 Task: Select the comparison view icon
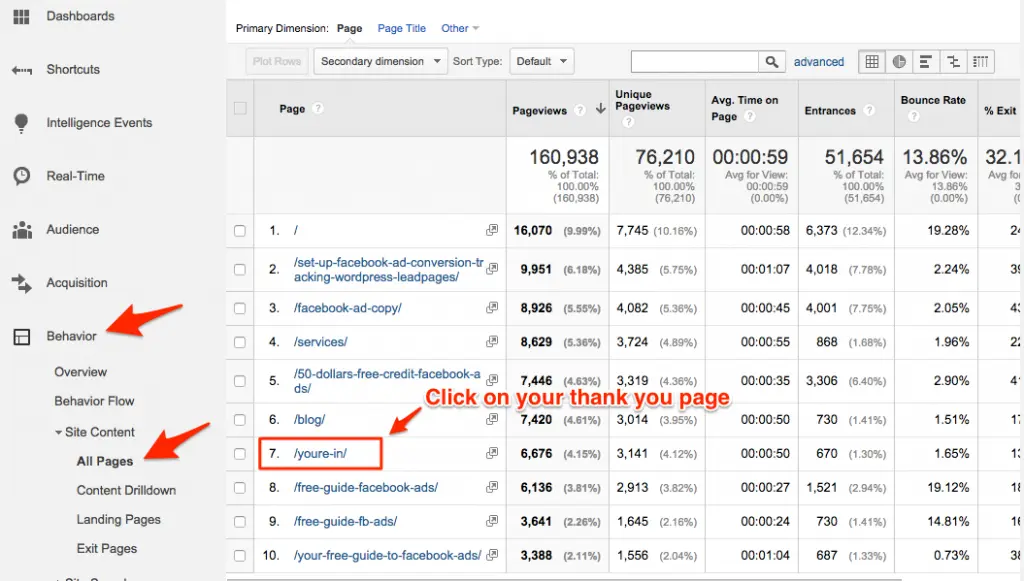(953, 62)
